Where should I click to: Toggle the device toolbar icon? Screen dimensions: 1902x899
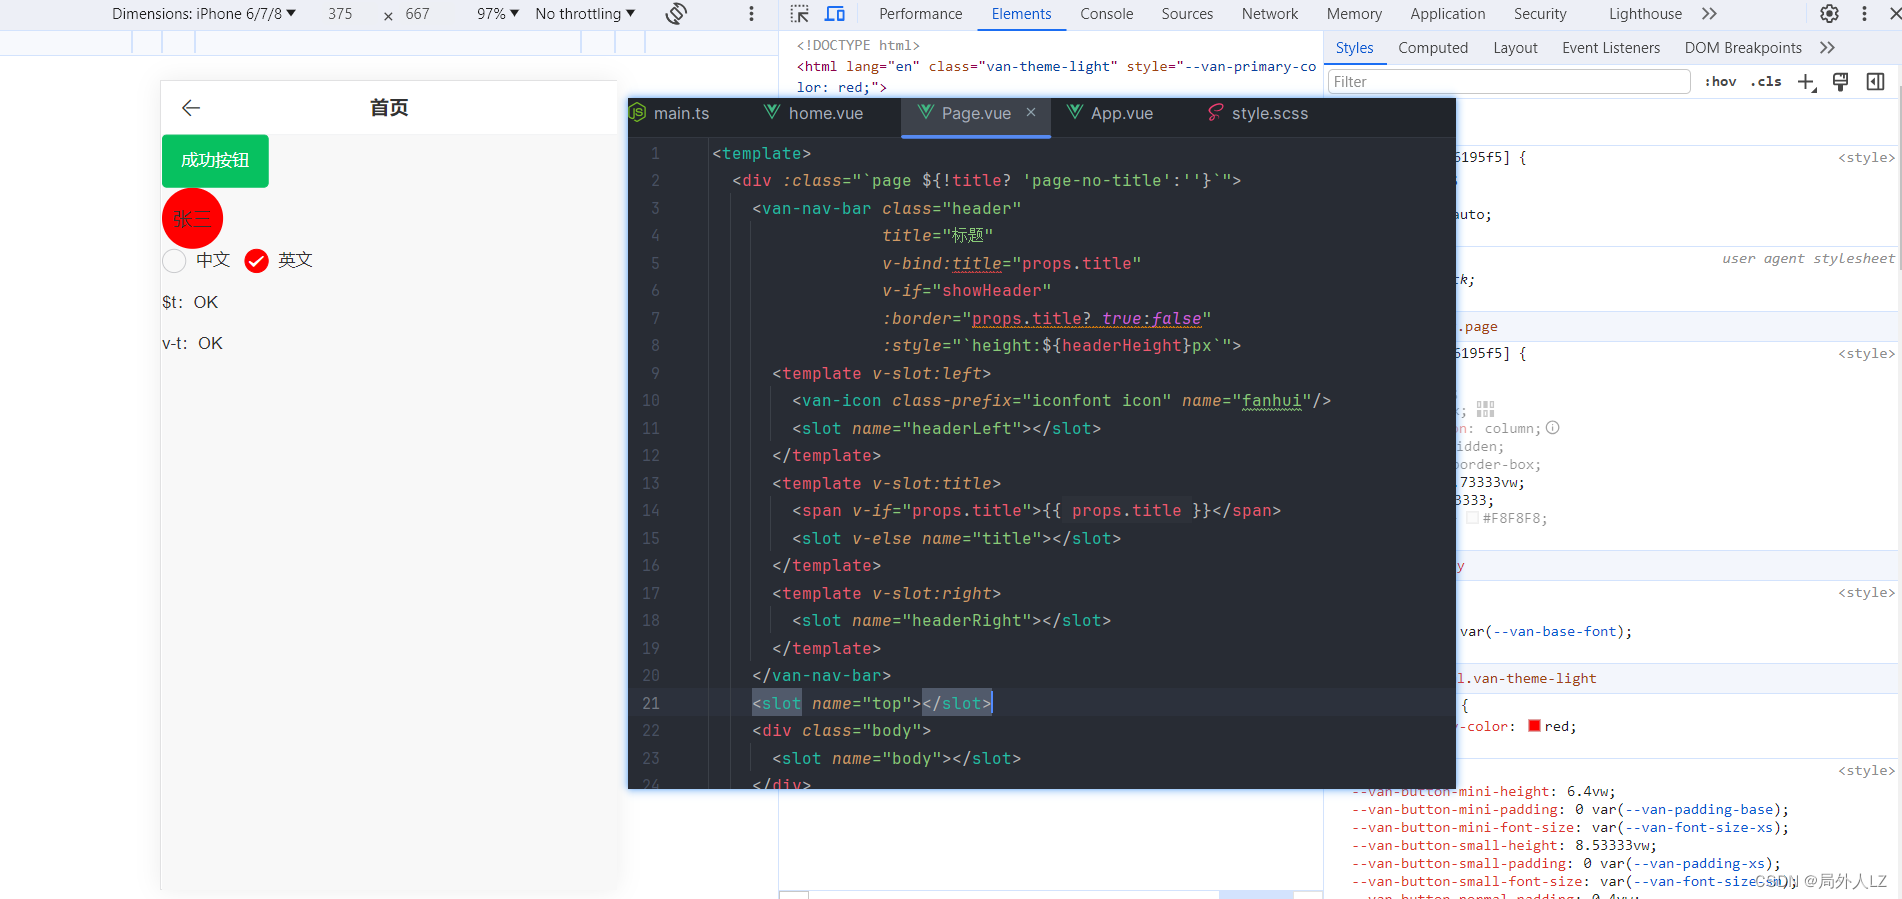point(835,14)
